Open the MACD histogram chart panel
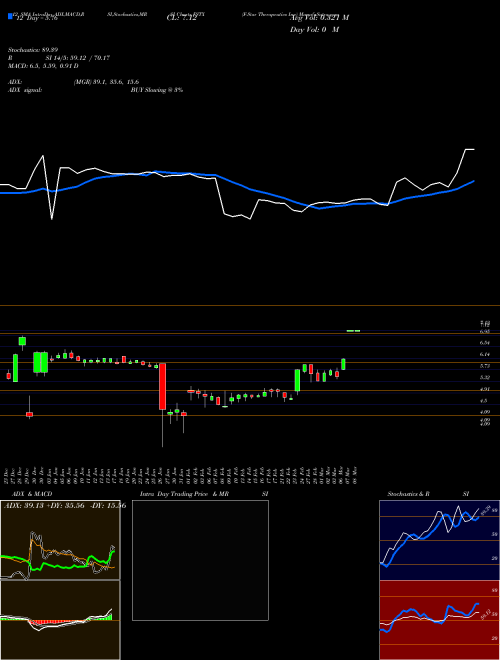Viewport: 500px width, 660px height. pos(60,620)
